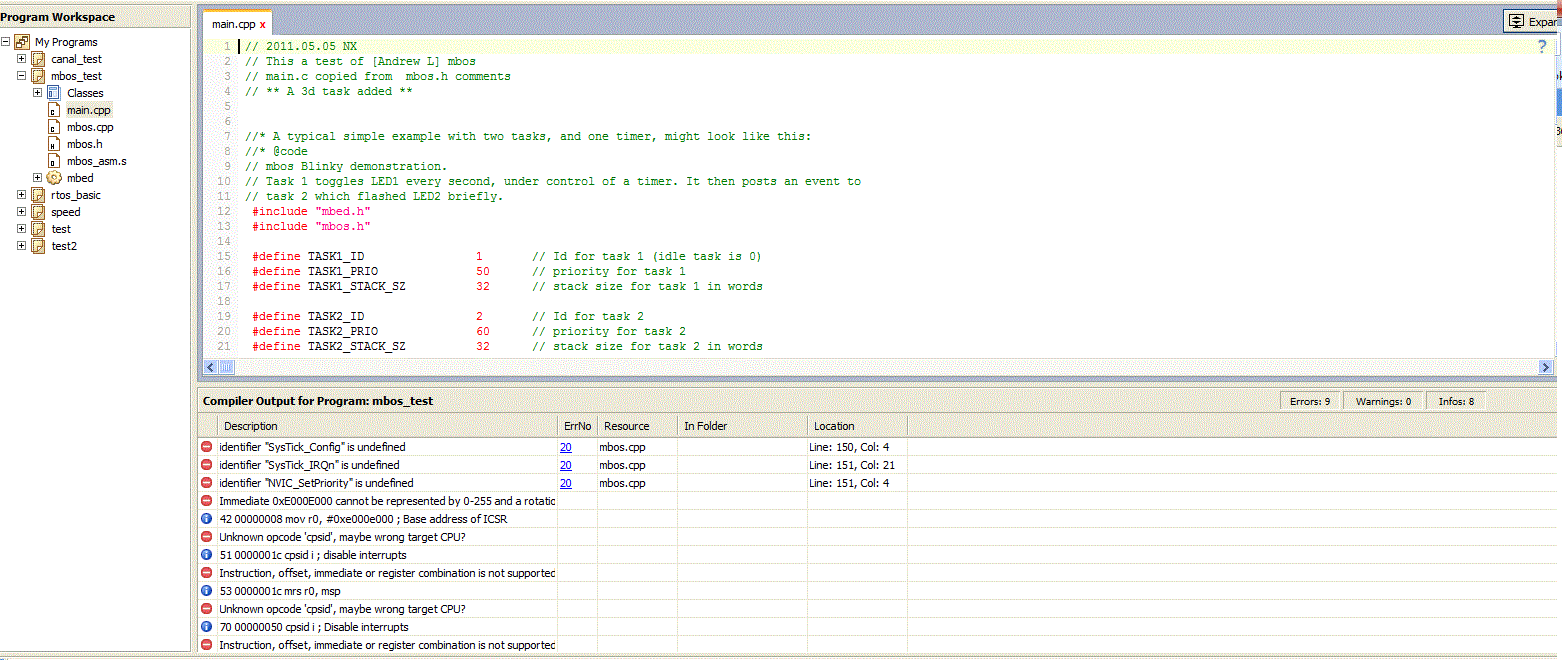Click the My Programs root folder icon
The image size is (1562, 660).
22,42
